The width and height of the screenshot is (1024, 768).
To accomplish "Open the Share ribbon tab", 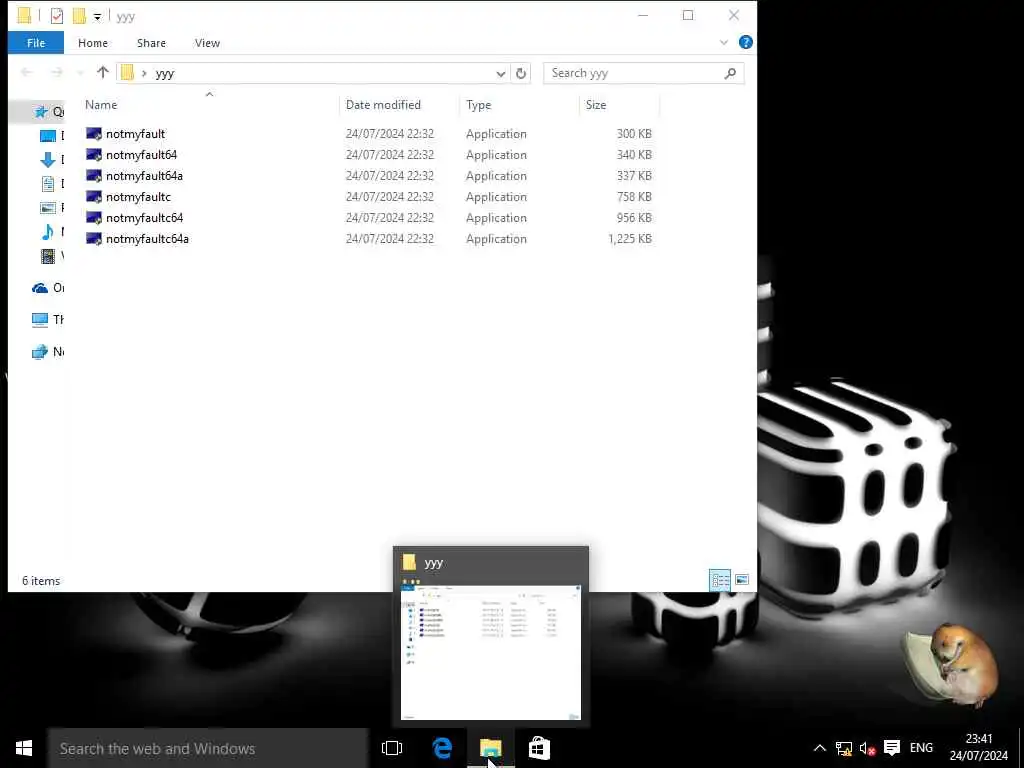I will [x=151, y=43].
